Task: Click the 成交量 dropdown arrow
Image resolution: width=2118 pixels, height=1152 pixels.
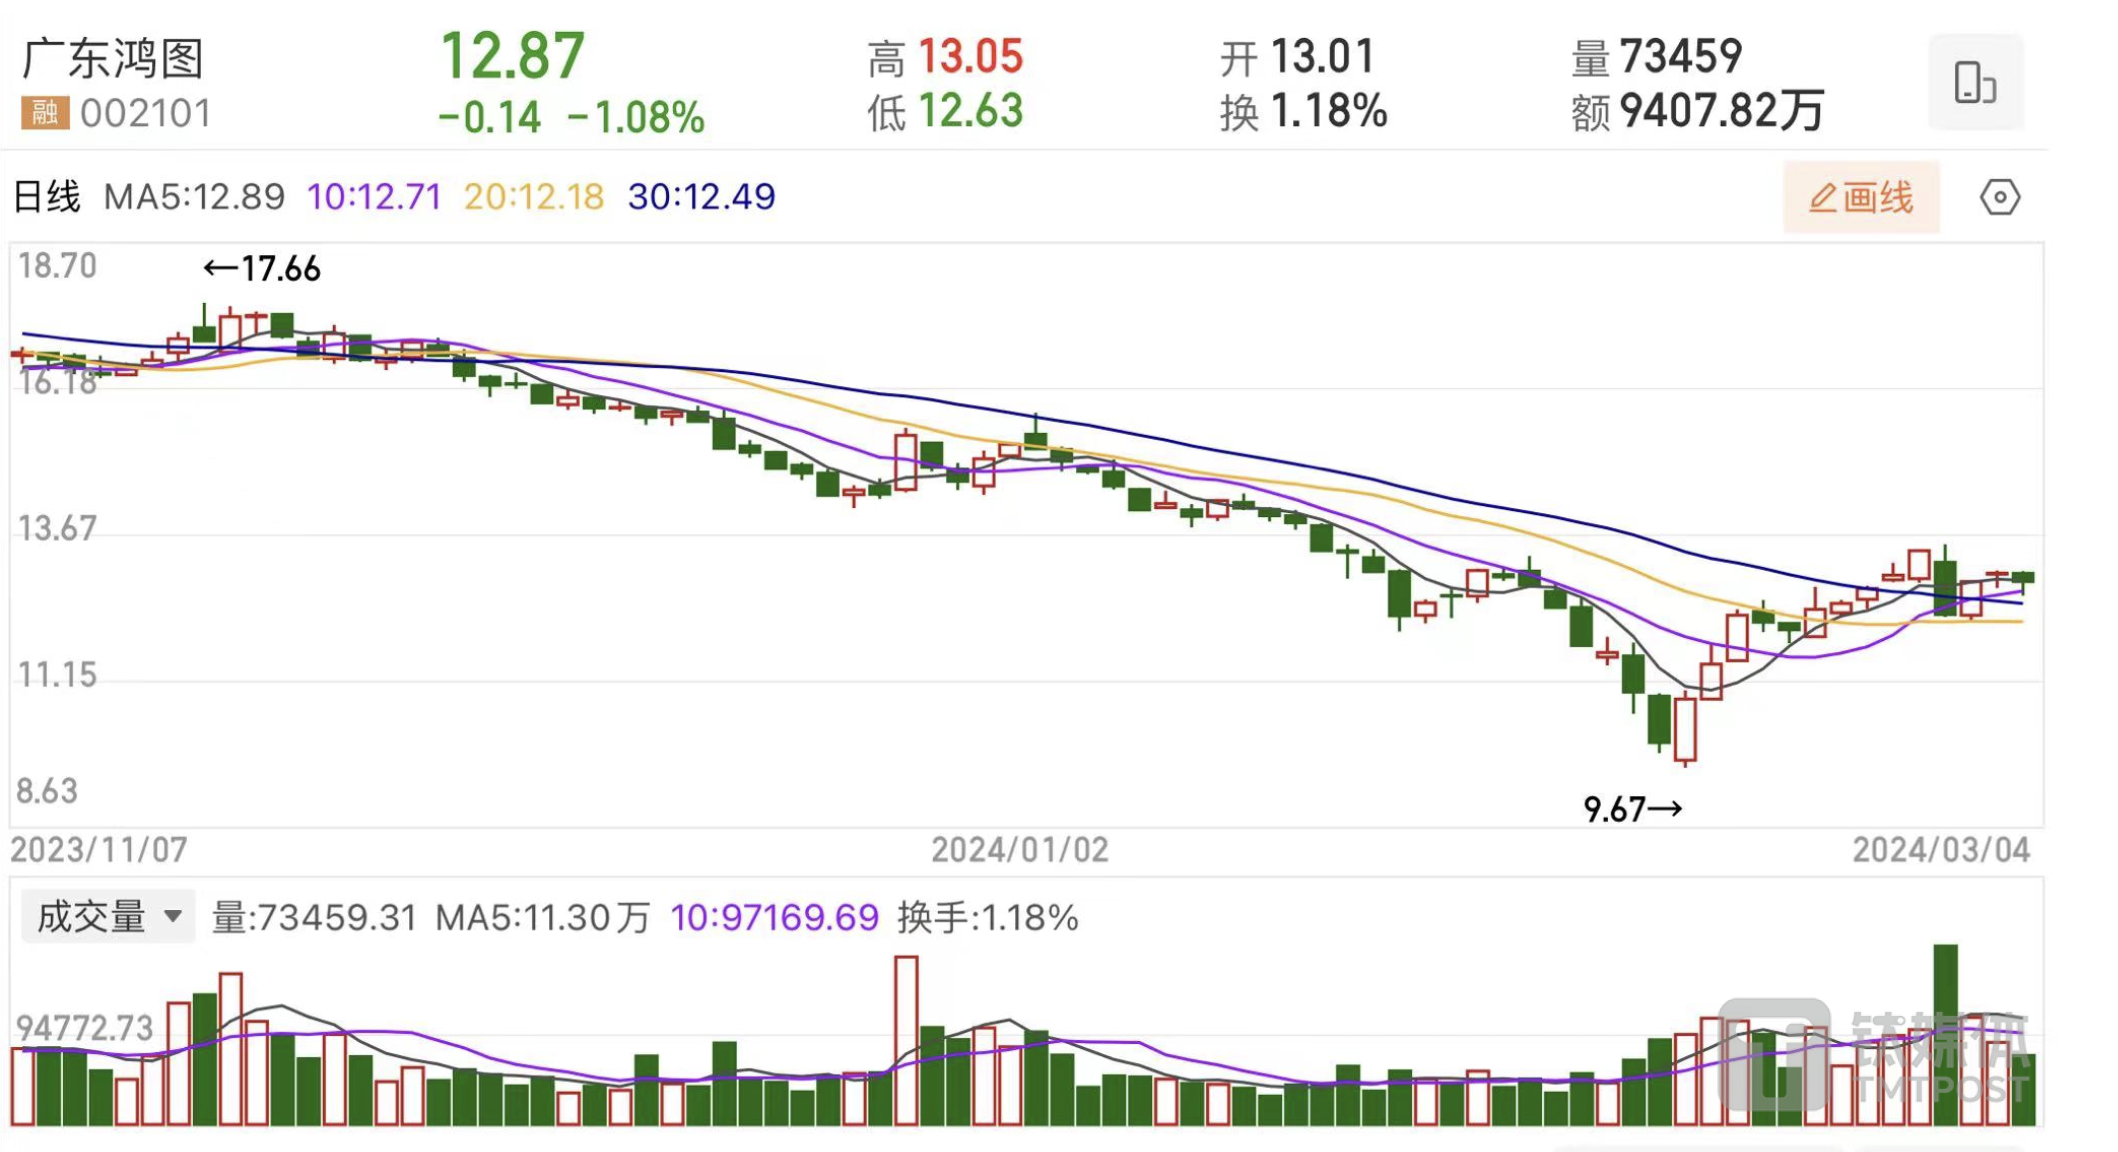Action: tap(172, 916)
